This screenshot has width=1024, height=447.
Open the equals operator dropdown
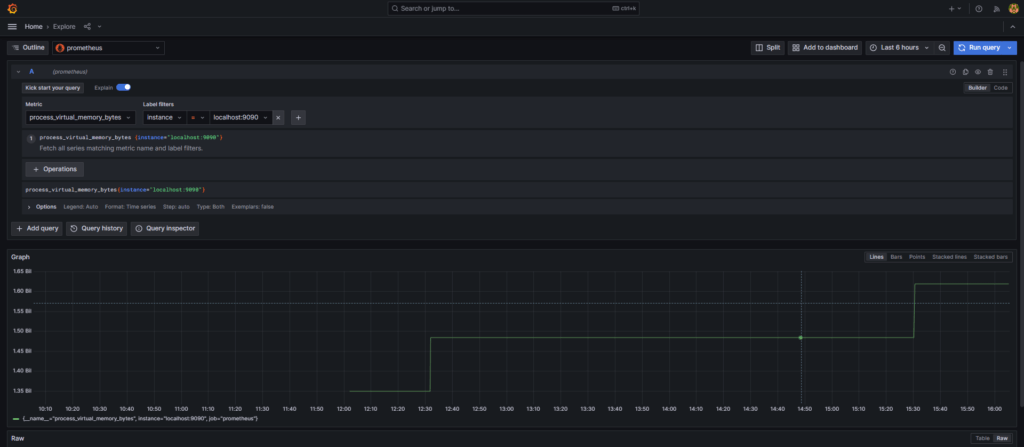click(198, 118)
